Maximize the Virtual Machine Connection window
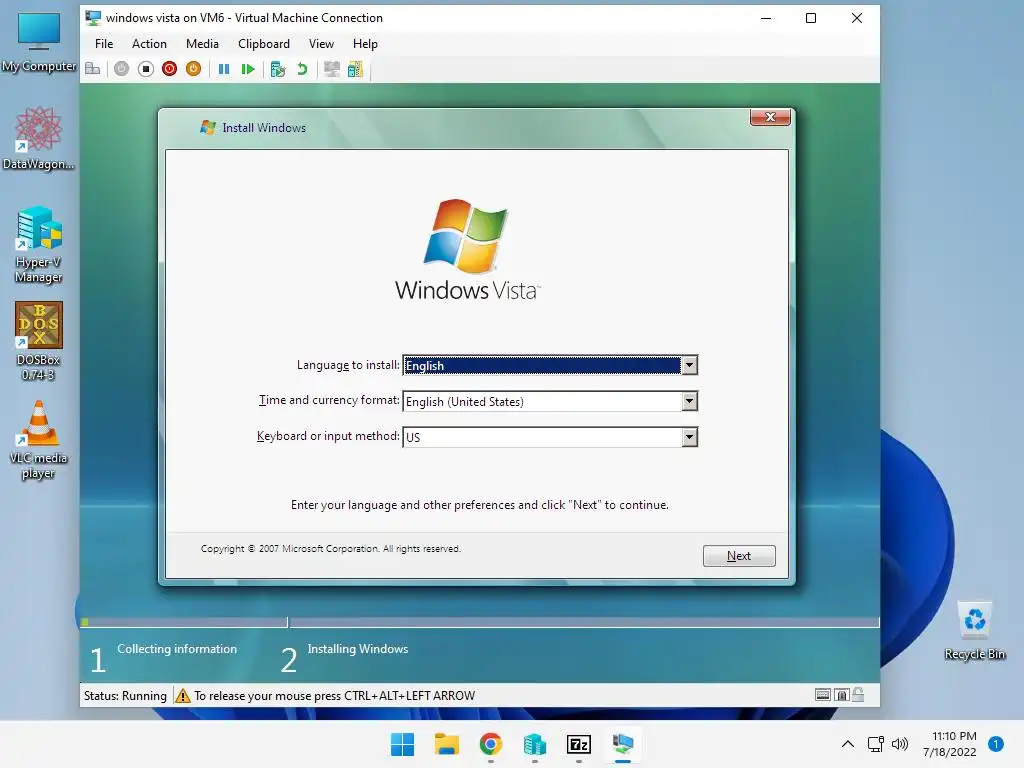1024x768 pixels. [x=810, y=18]
